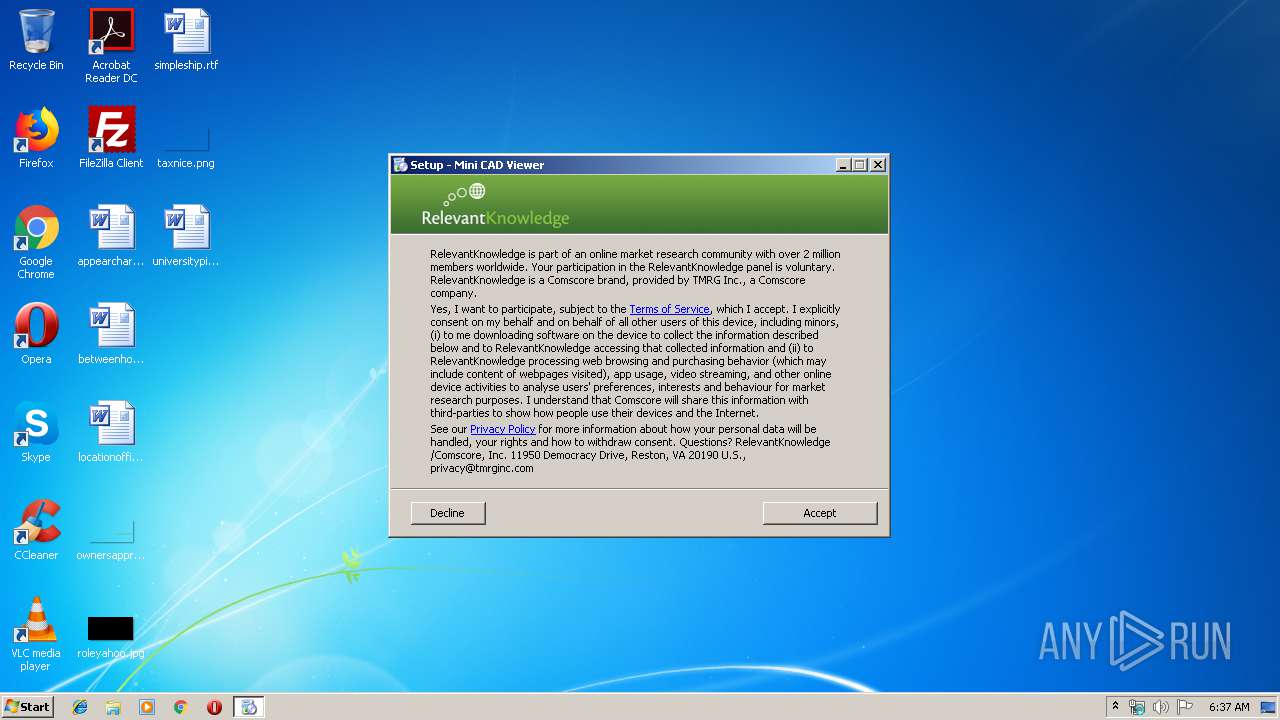Viewport: 1280px width, 720px height.
Task: Open network status tray icon
Action: (x=1137, y=707)
